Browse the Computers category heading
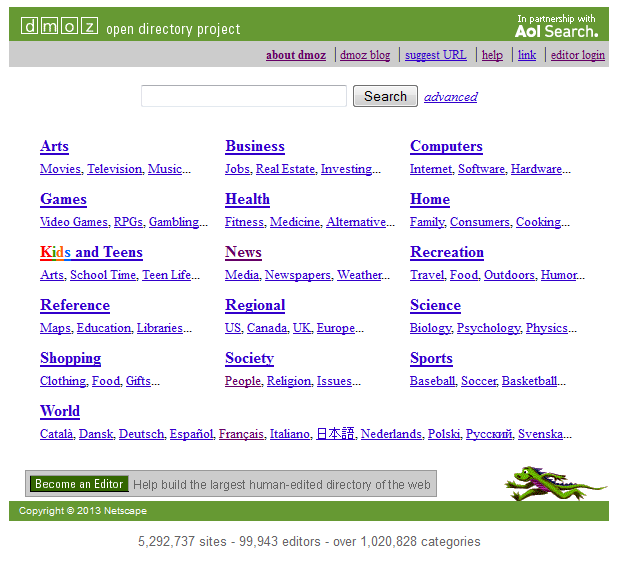619x563 pixels. coord(446,146)
